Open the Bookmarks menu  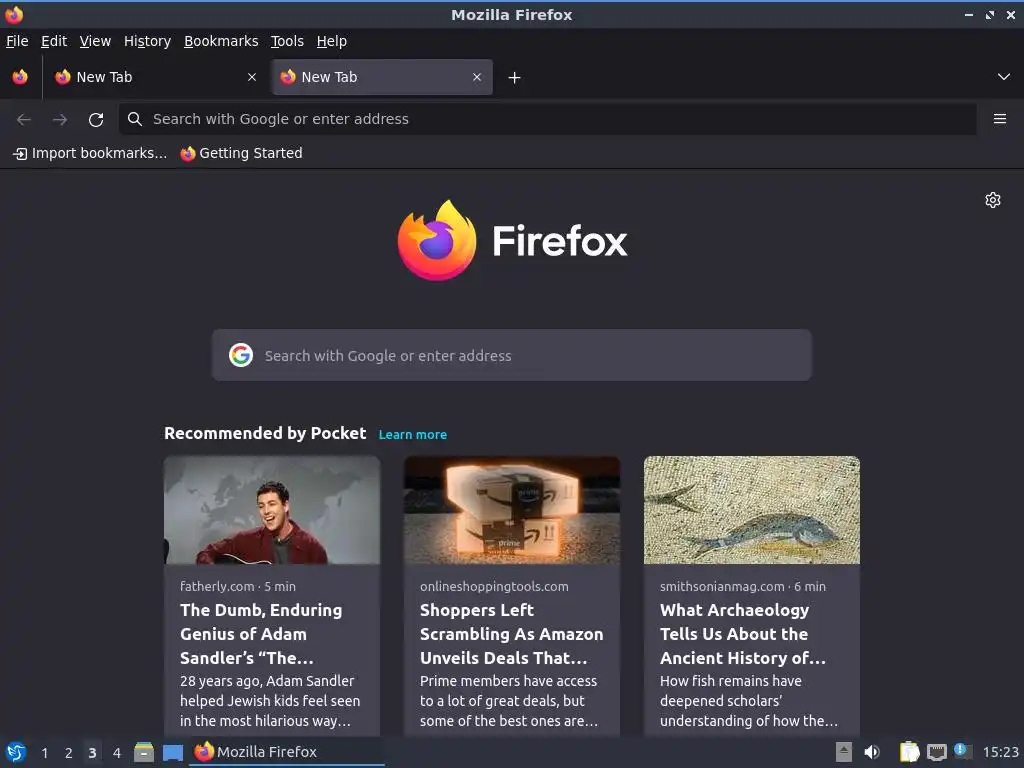(x=221, y=41)
